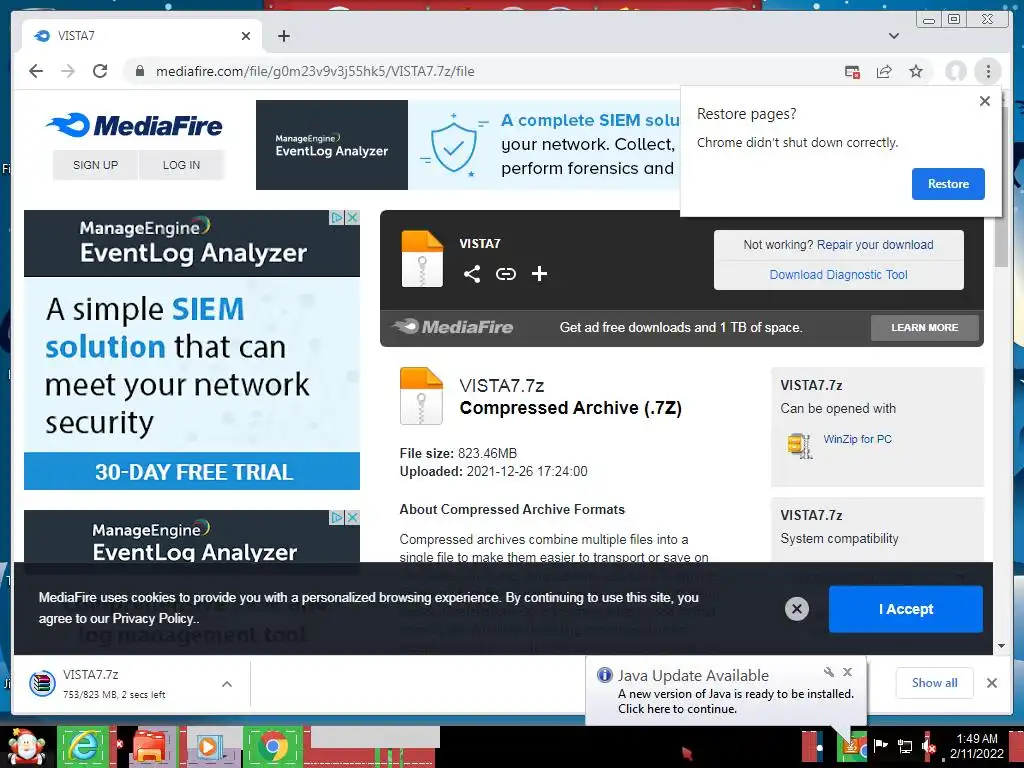The image size is (1024, 768).
Task: Click the WinZip icon
Action: tap(800, 445)
